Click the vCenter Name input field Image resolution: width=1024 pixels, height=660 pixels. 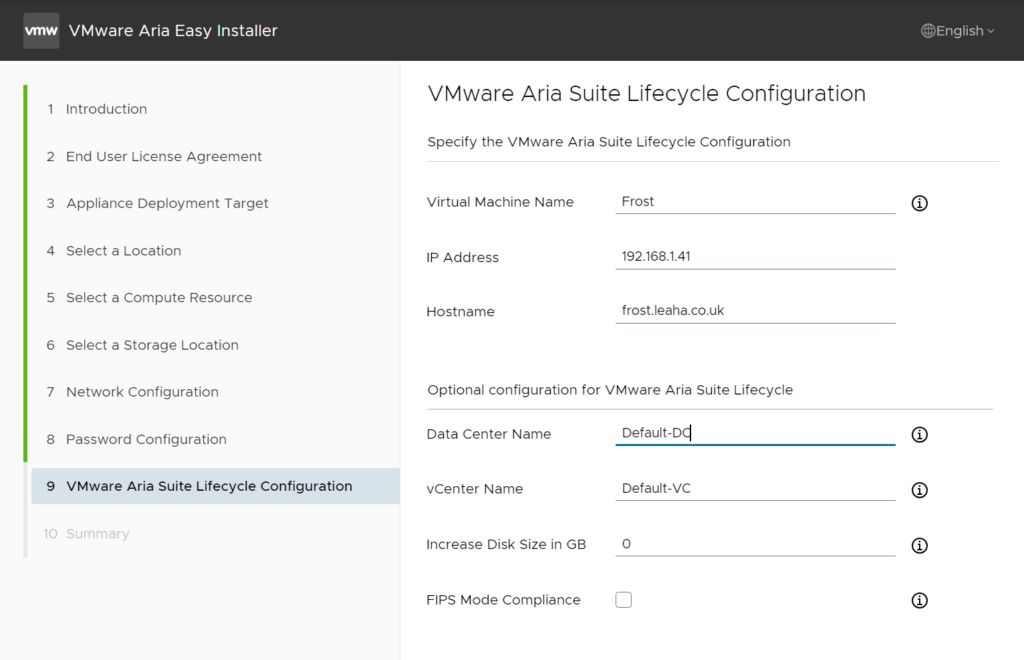click(x=755, y=488)
